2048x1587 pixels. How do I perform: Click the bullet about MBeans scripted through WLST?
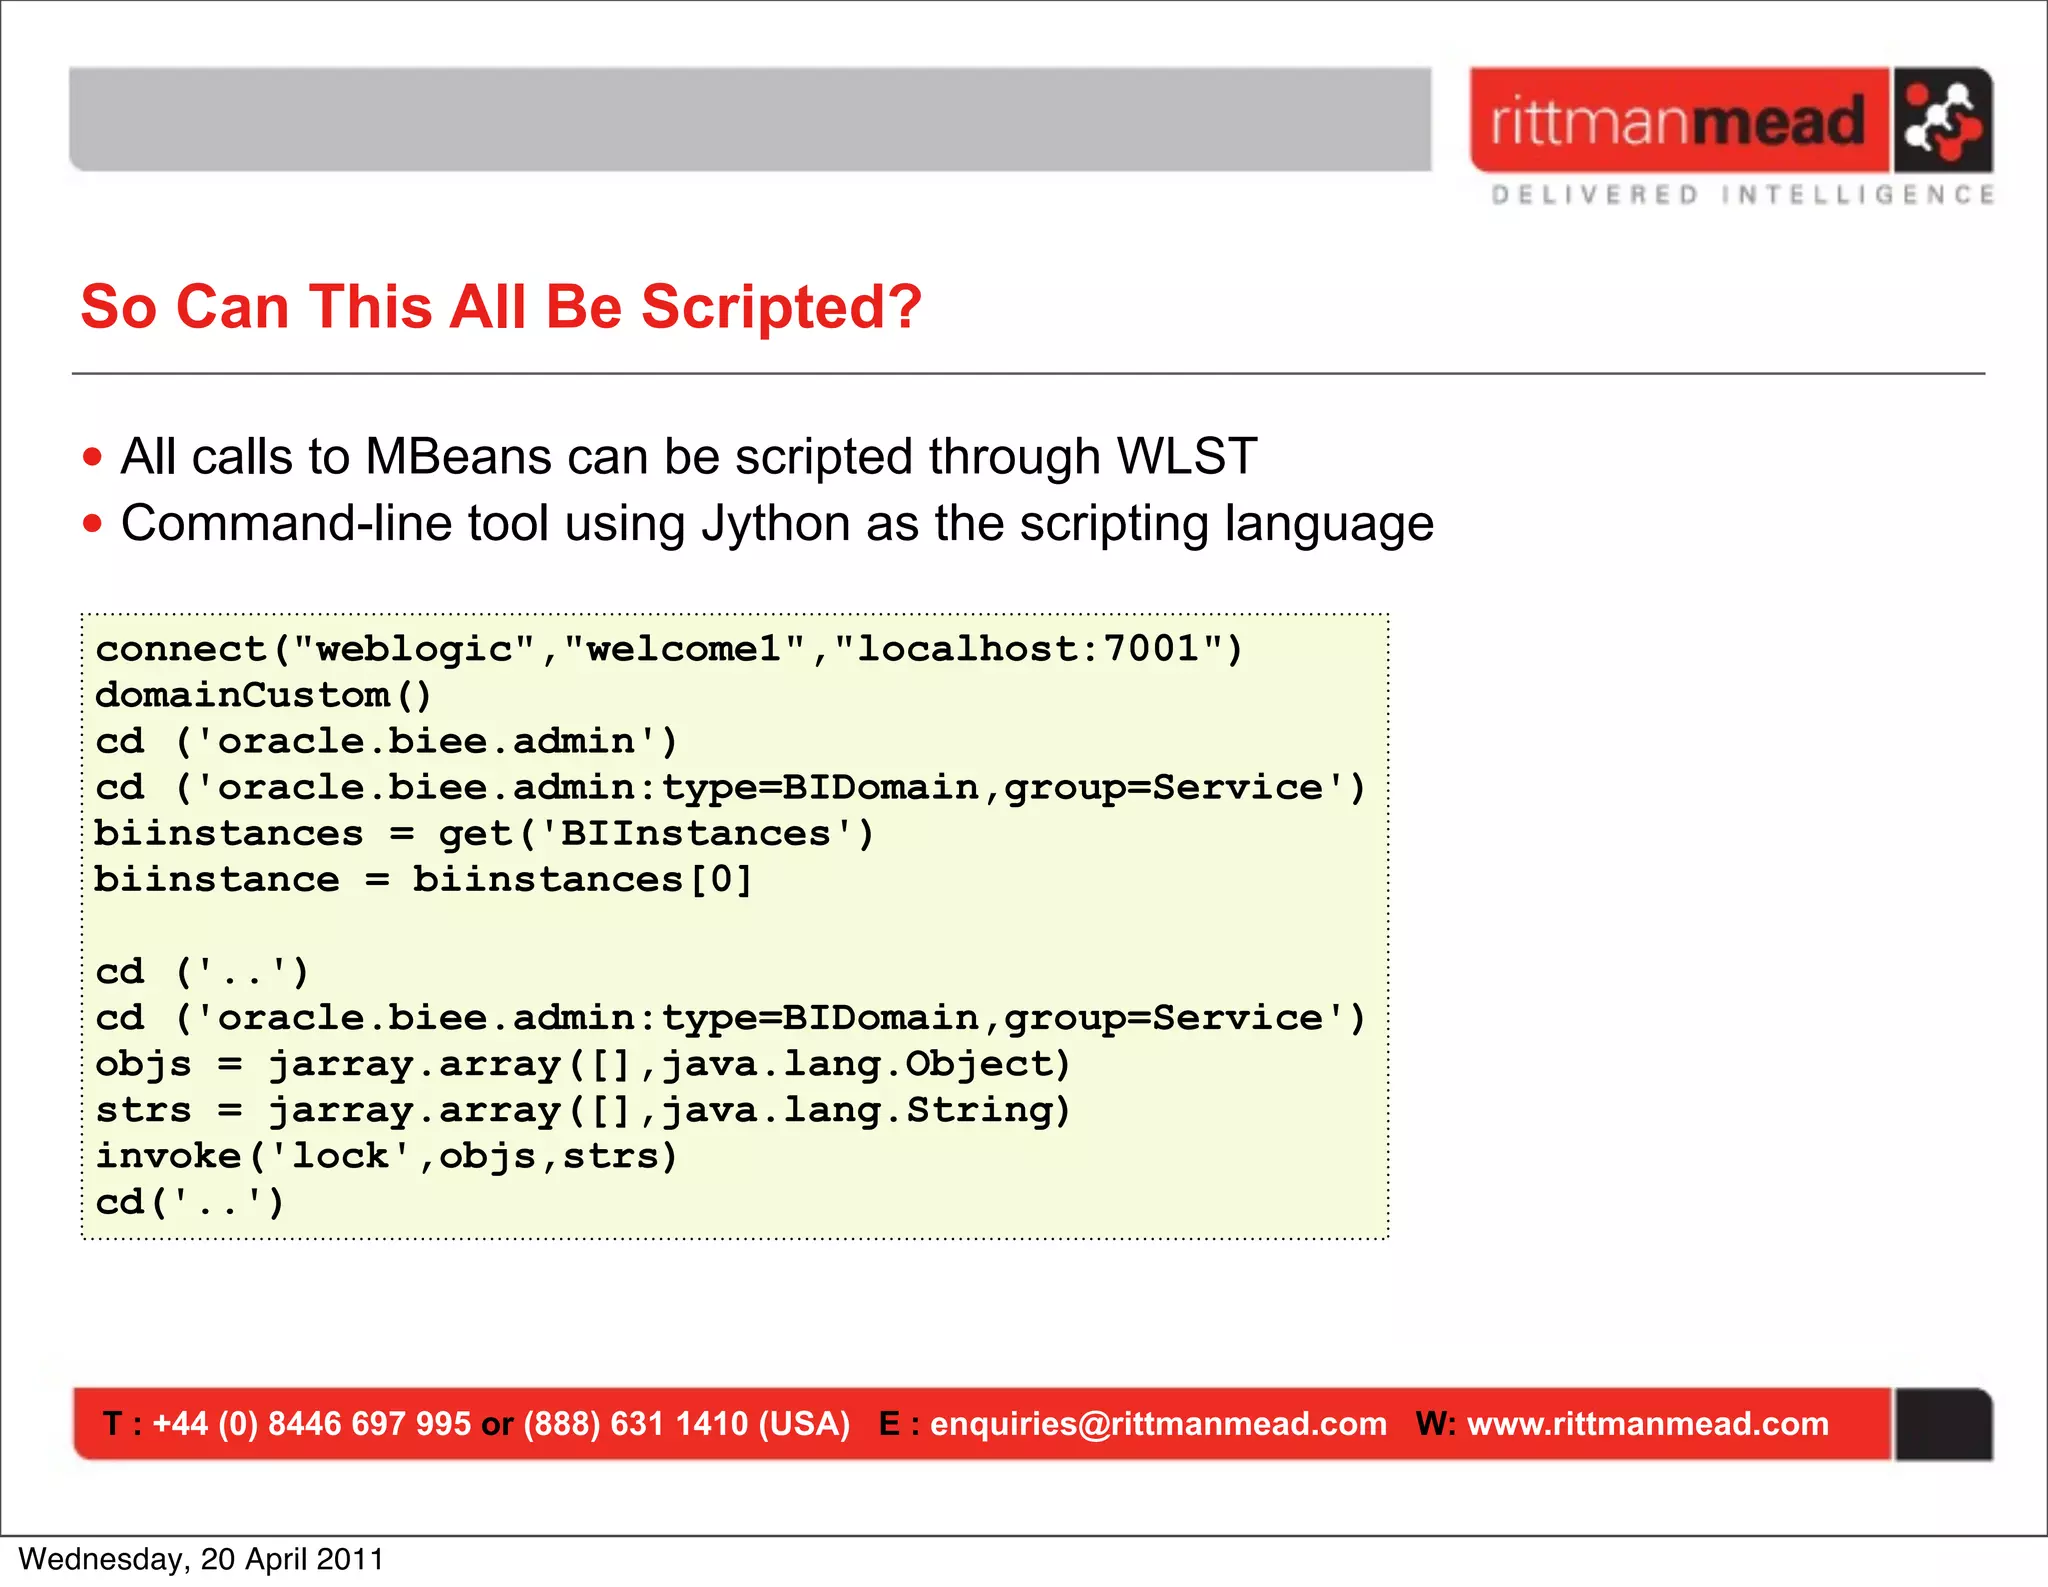pos(688,457)
